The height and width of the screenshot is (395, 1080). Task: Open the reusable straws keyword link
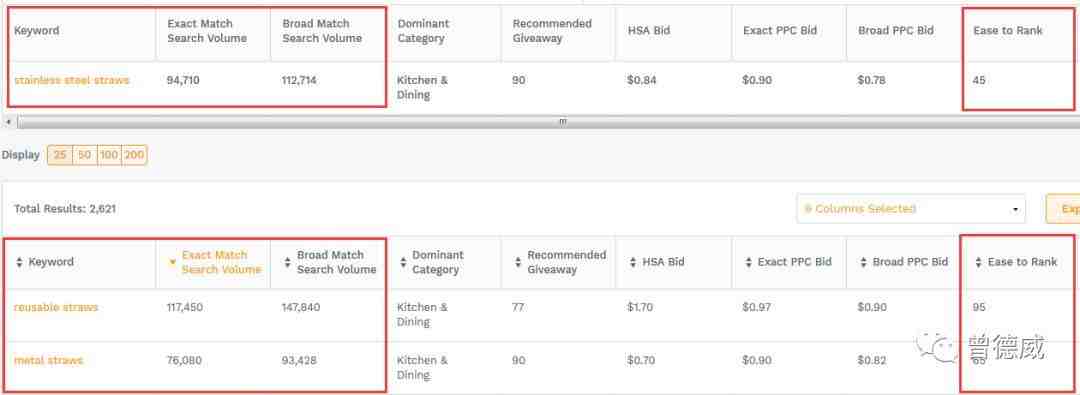(56, 307)
